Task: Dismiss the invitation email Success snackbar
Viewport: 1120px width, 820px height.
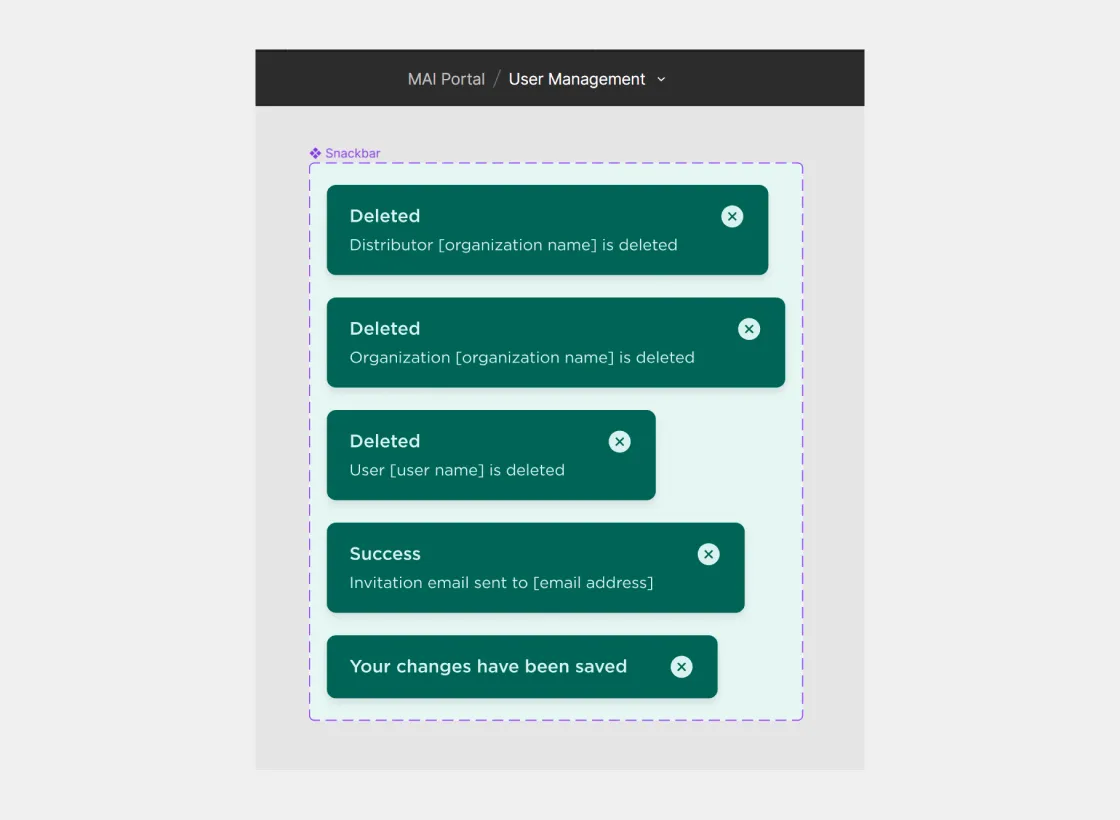Action: [x=708, y=554]
